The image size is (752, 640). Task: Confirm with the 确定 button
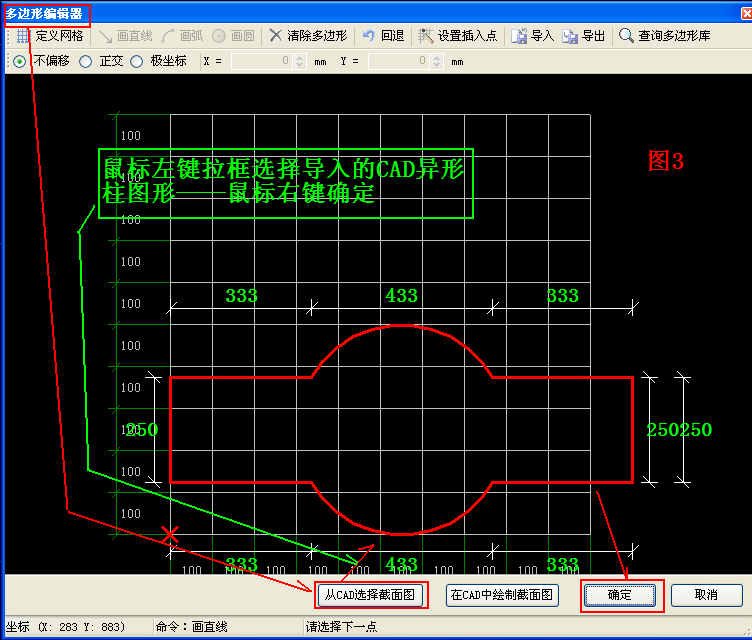click(x=620, y=595)
